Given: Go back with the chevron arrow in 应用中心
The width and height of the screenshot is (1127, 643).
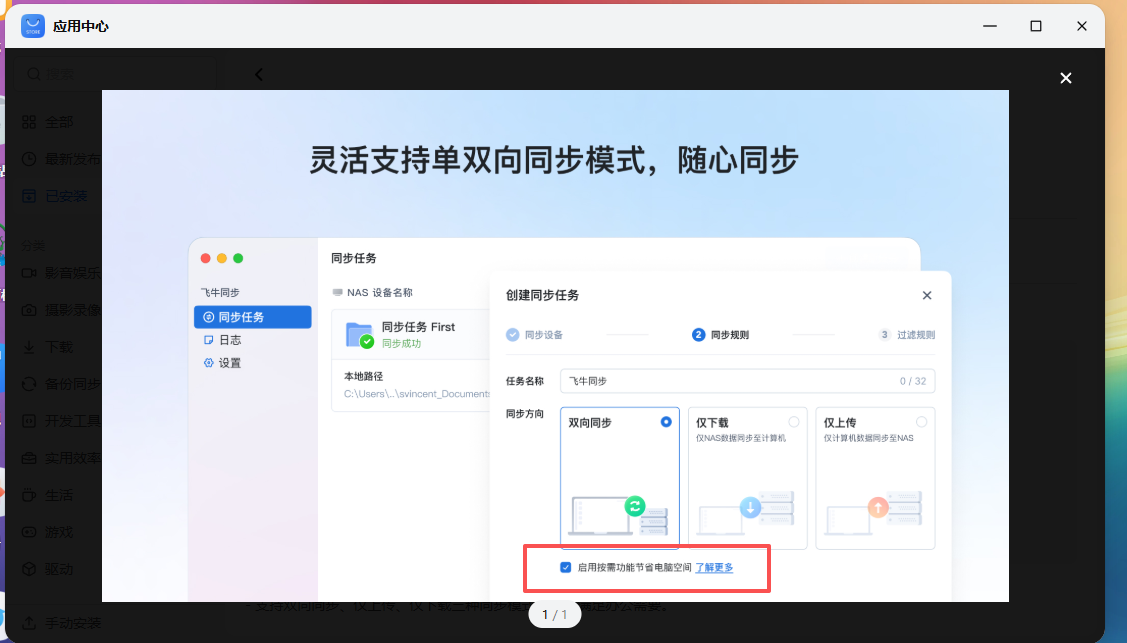Looking at the screenshot, I should pos(259,74).
